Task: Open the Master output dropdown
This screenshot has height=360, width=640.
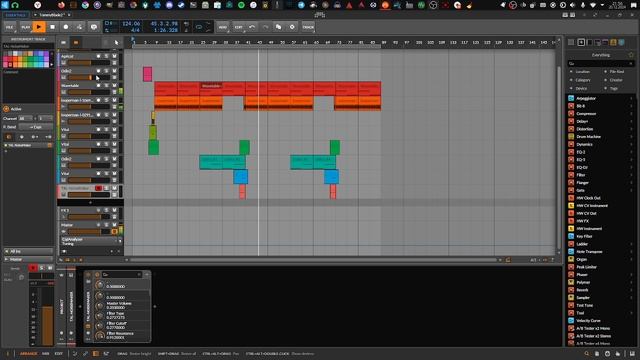Action: 29,259
